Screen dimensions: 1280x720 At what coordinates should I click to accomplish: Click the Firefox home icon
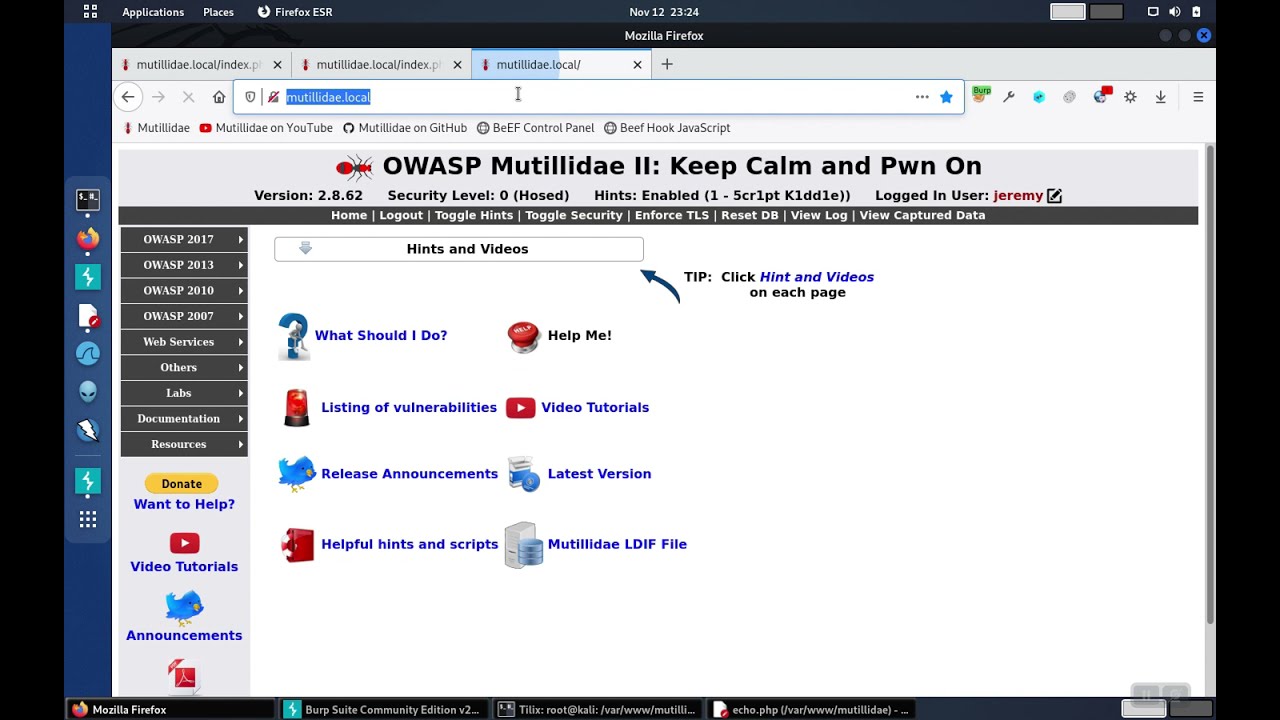(x=219, y=97)
